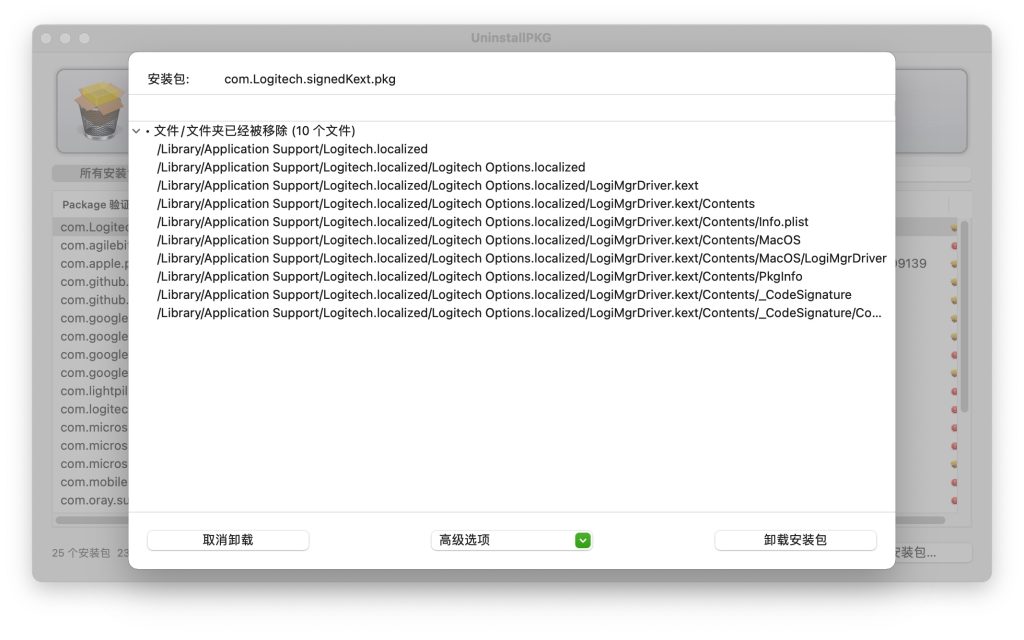The width and height of the screenshot is (1024, 640).
Task: Click the package name com.Logitech.signedKext.pkg
Action: [x=310, y=79]
